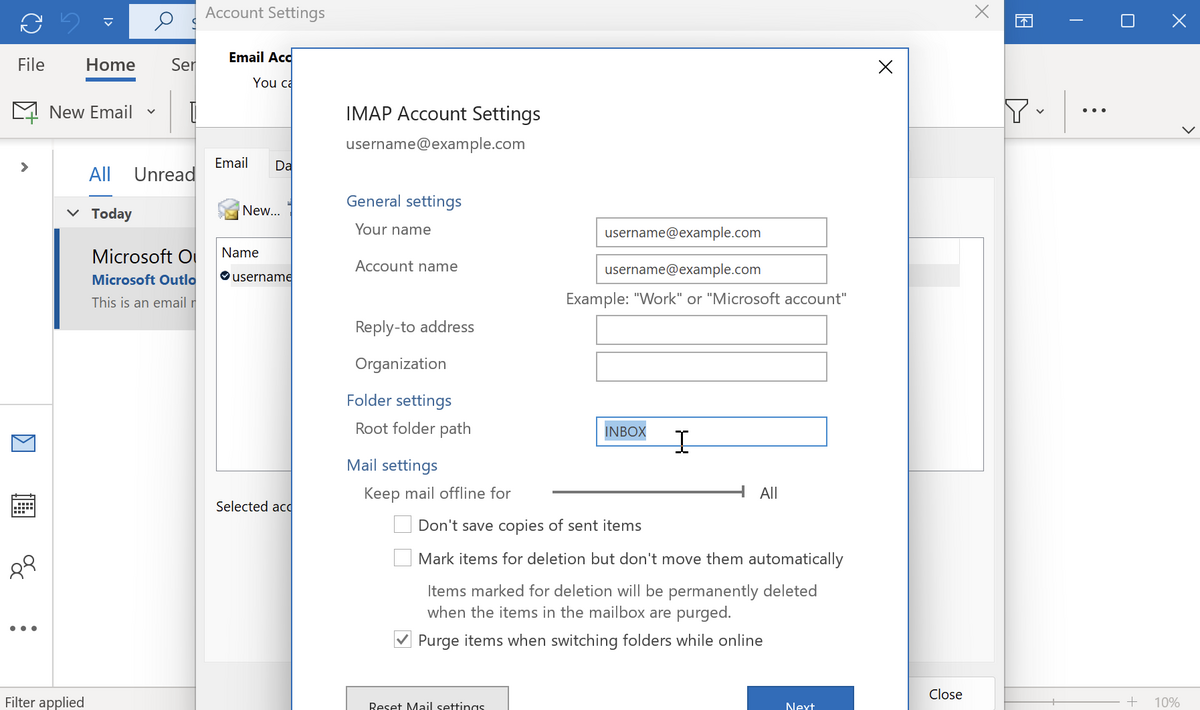Click the Filter applied status text
The image size is (1200, 710).
click(45, 702)
